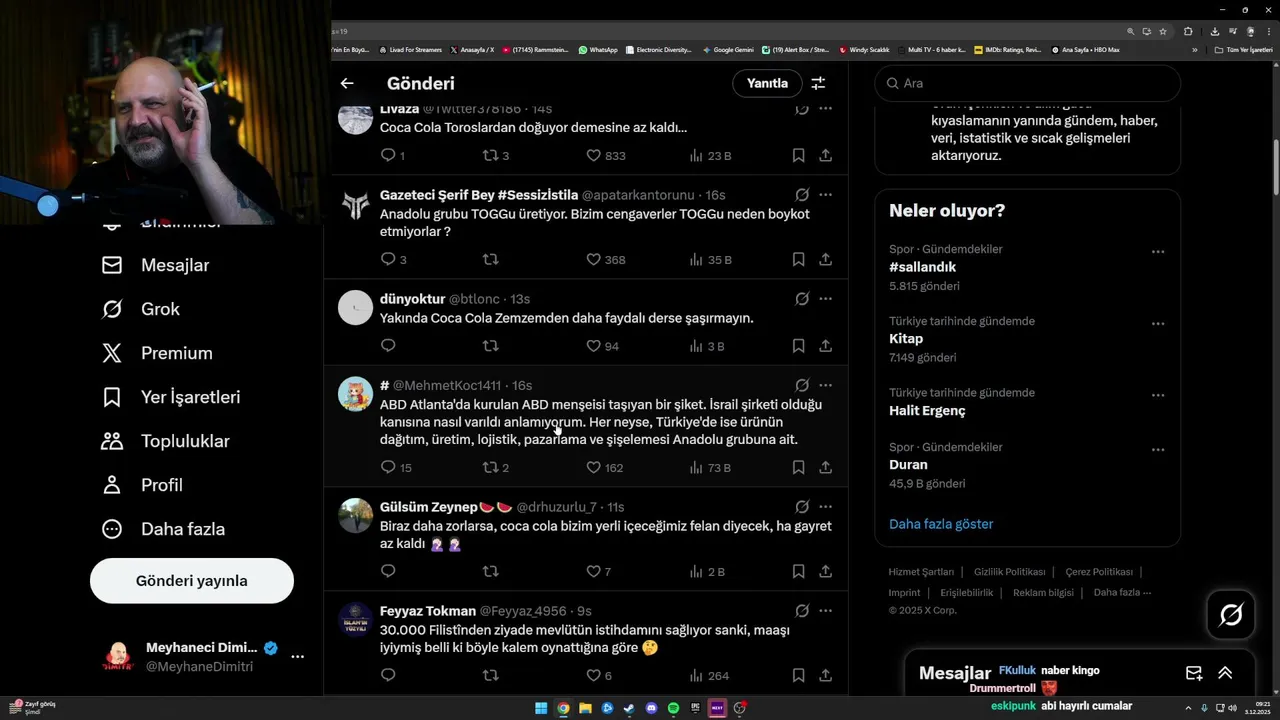This screenshot has height=720, width=1280.
Task: Like the Gülsüm Zeynep post
Action: pyautogui.click(x=598, y=572)
